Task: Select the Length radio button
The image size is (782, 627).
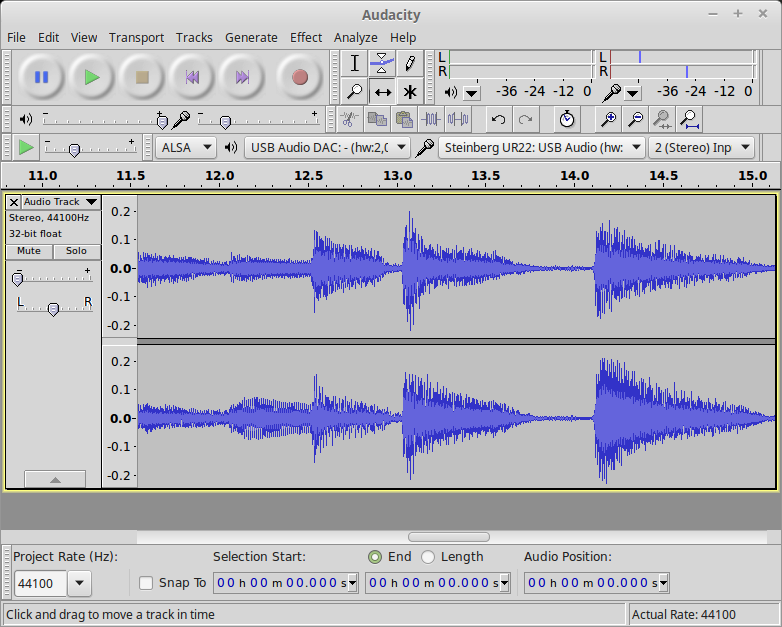Action: click(428, 557)
